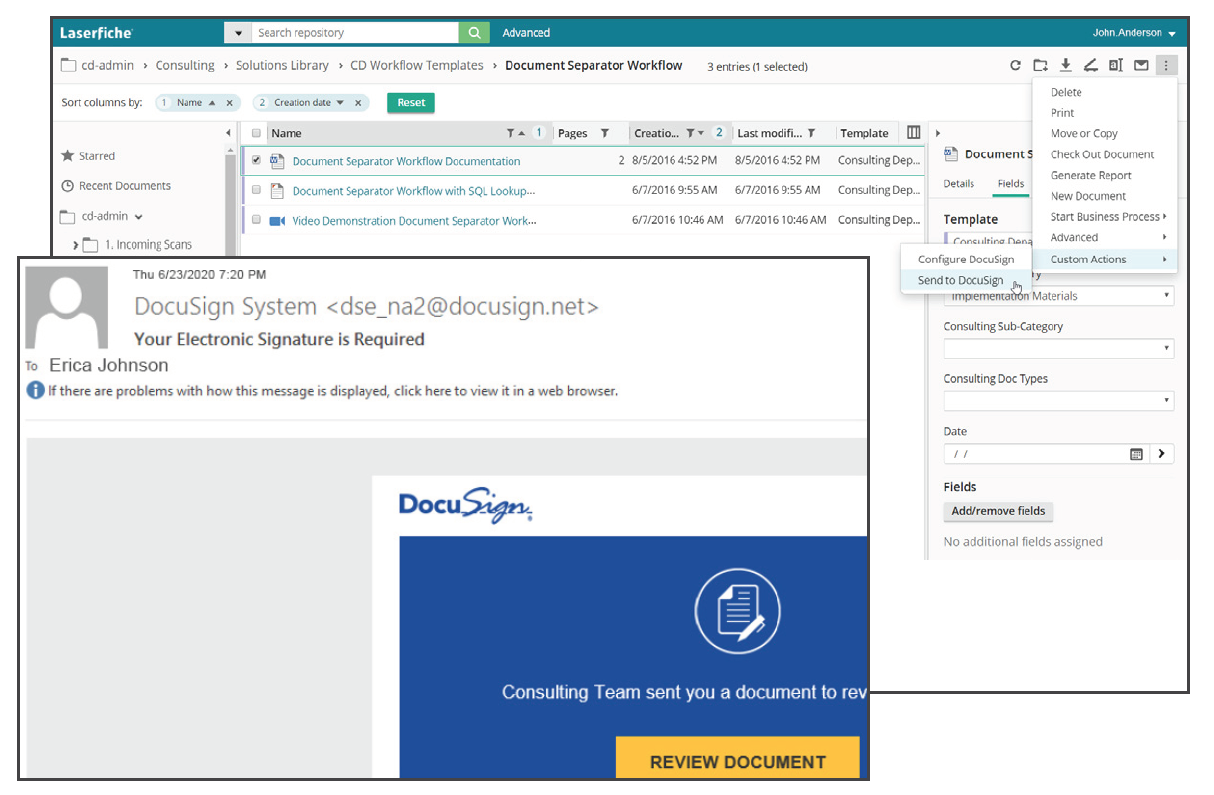Click the cd-admin folder icon in the breadcrumb
The width and height of the screenshot is (1214, 795).
(x=68, y=66)
